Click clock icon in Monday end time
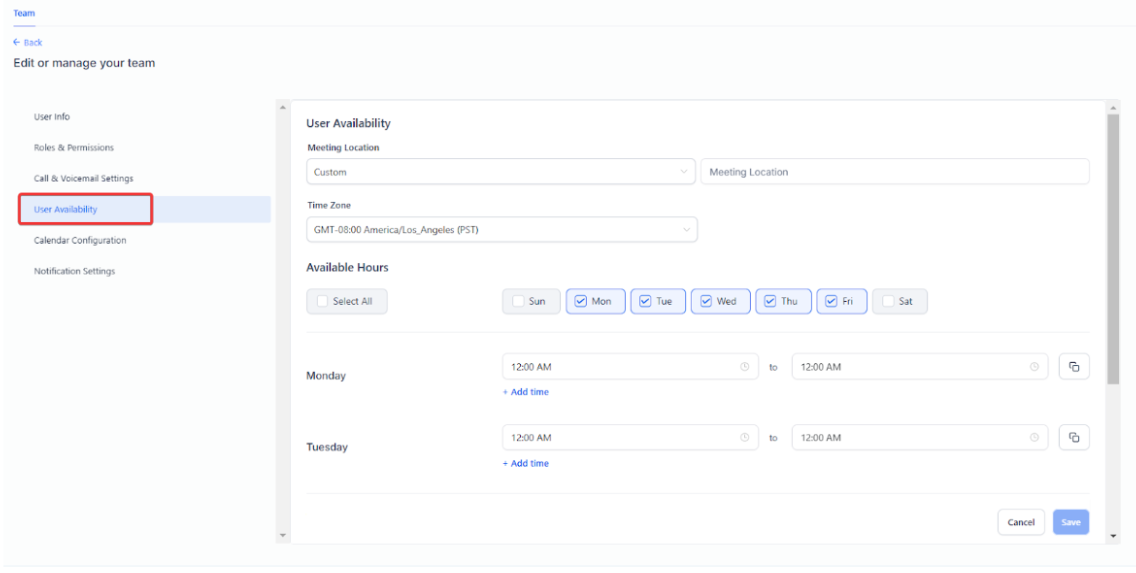Screen dimensions: 1136x573 pos(1034,367)
